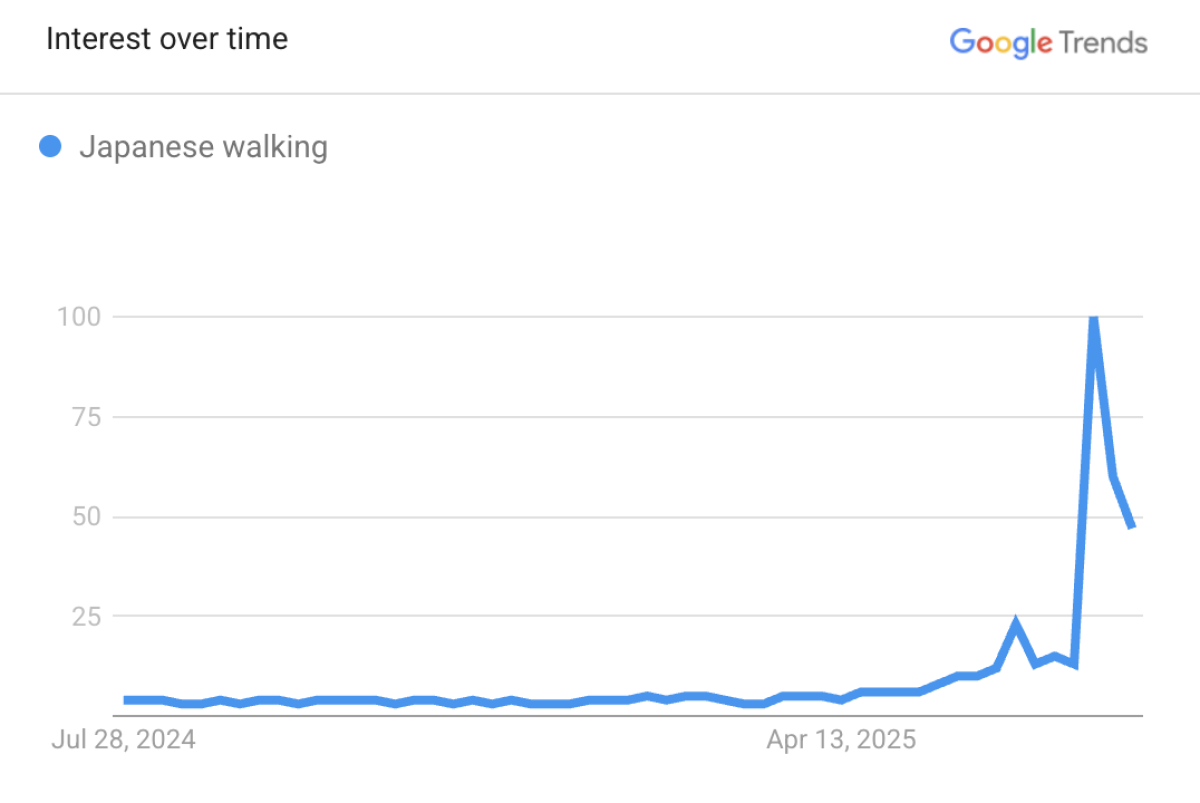Click the Google Trends logo
Viewport: 1200px width, 803px height.
(x=1049, y=43)
